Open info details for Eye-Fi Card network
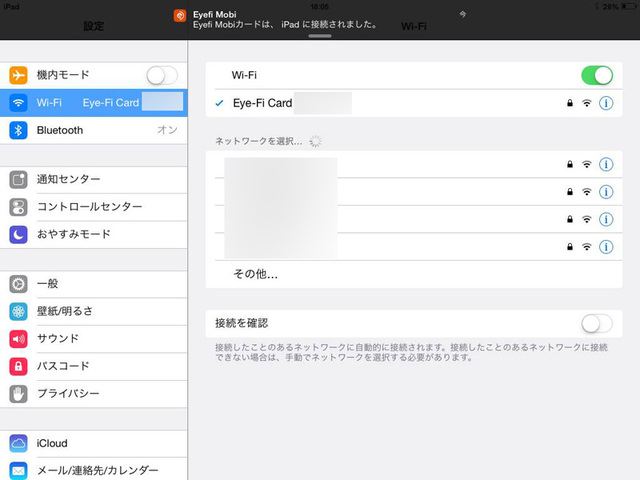Image resolution: width=640 pixels, height=480 pixels. click(605, 103)
